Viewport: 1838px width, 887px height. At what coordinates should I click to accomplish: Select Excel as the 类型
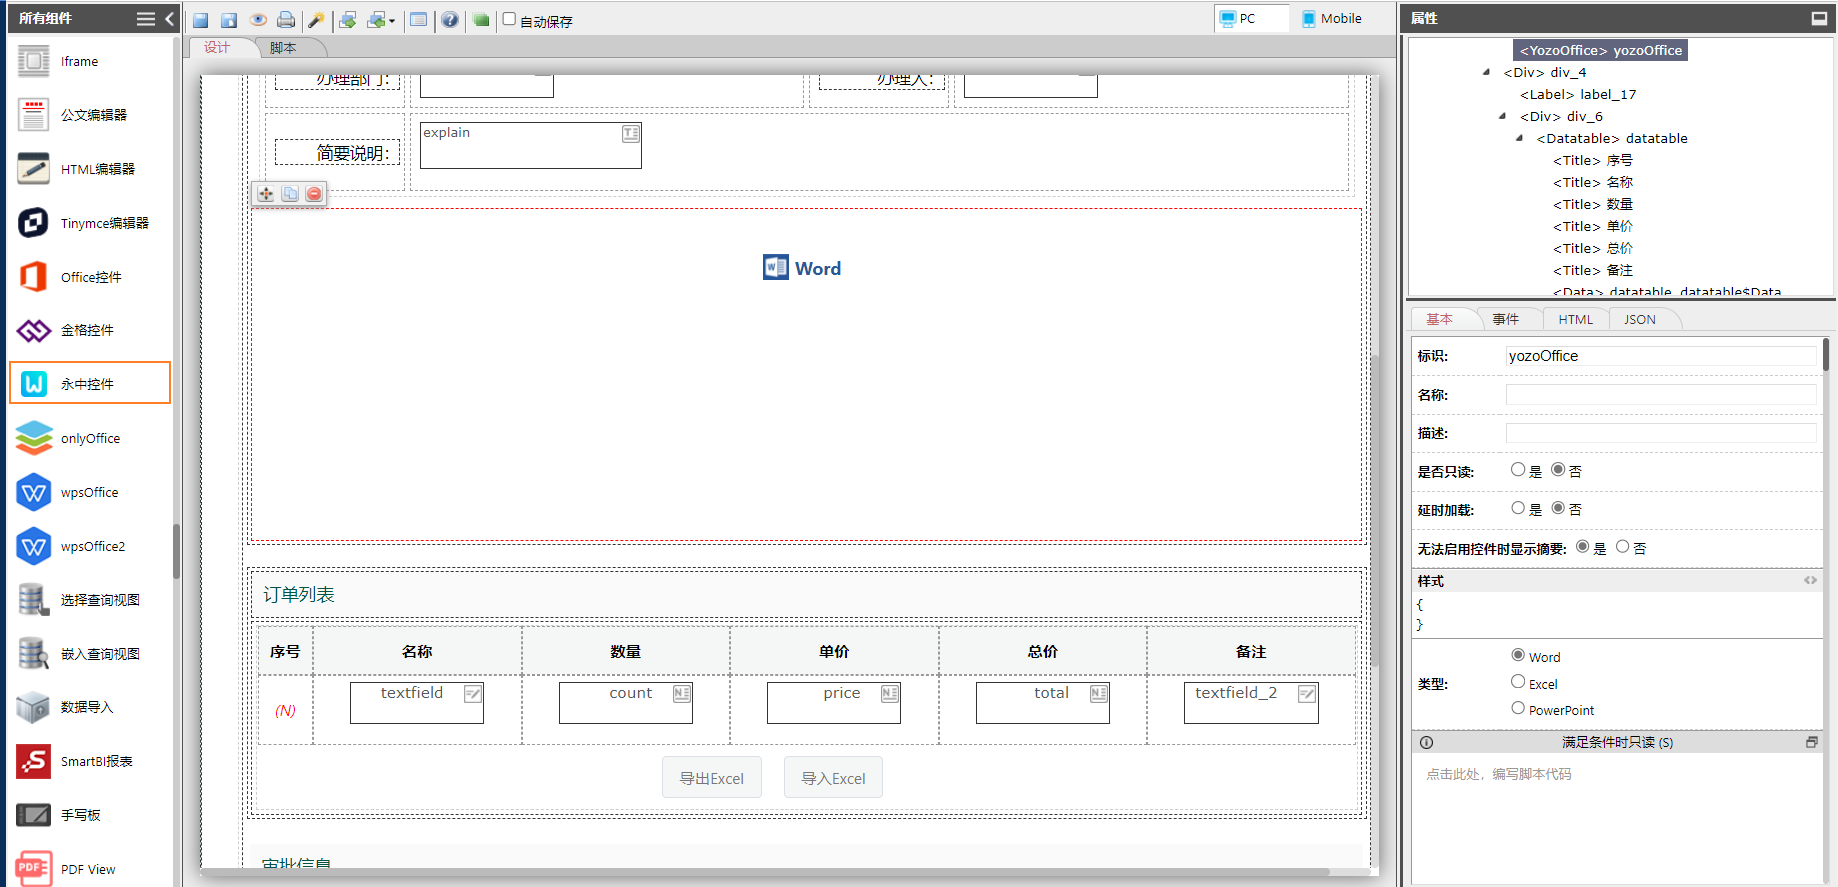[1518, 682]
